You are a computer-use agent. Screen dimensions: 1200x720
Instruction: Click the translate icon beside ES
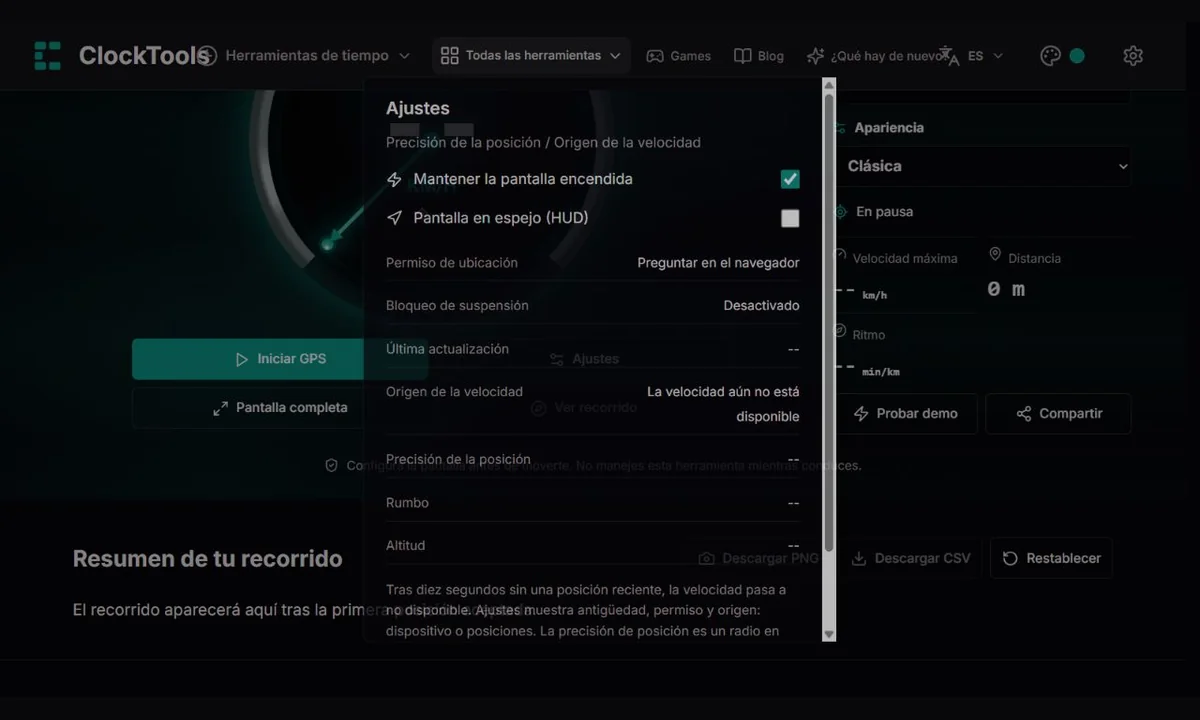[x=948, y=56]
